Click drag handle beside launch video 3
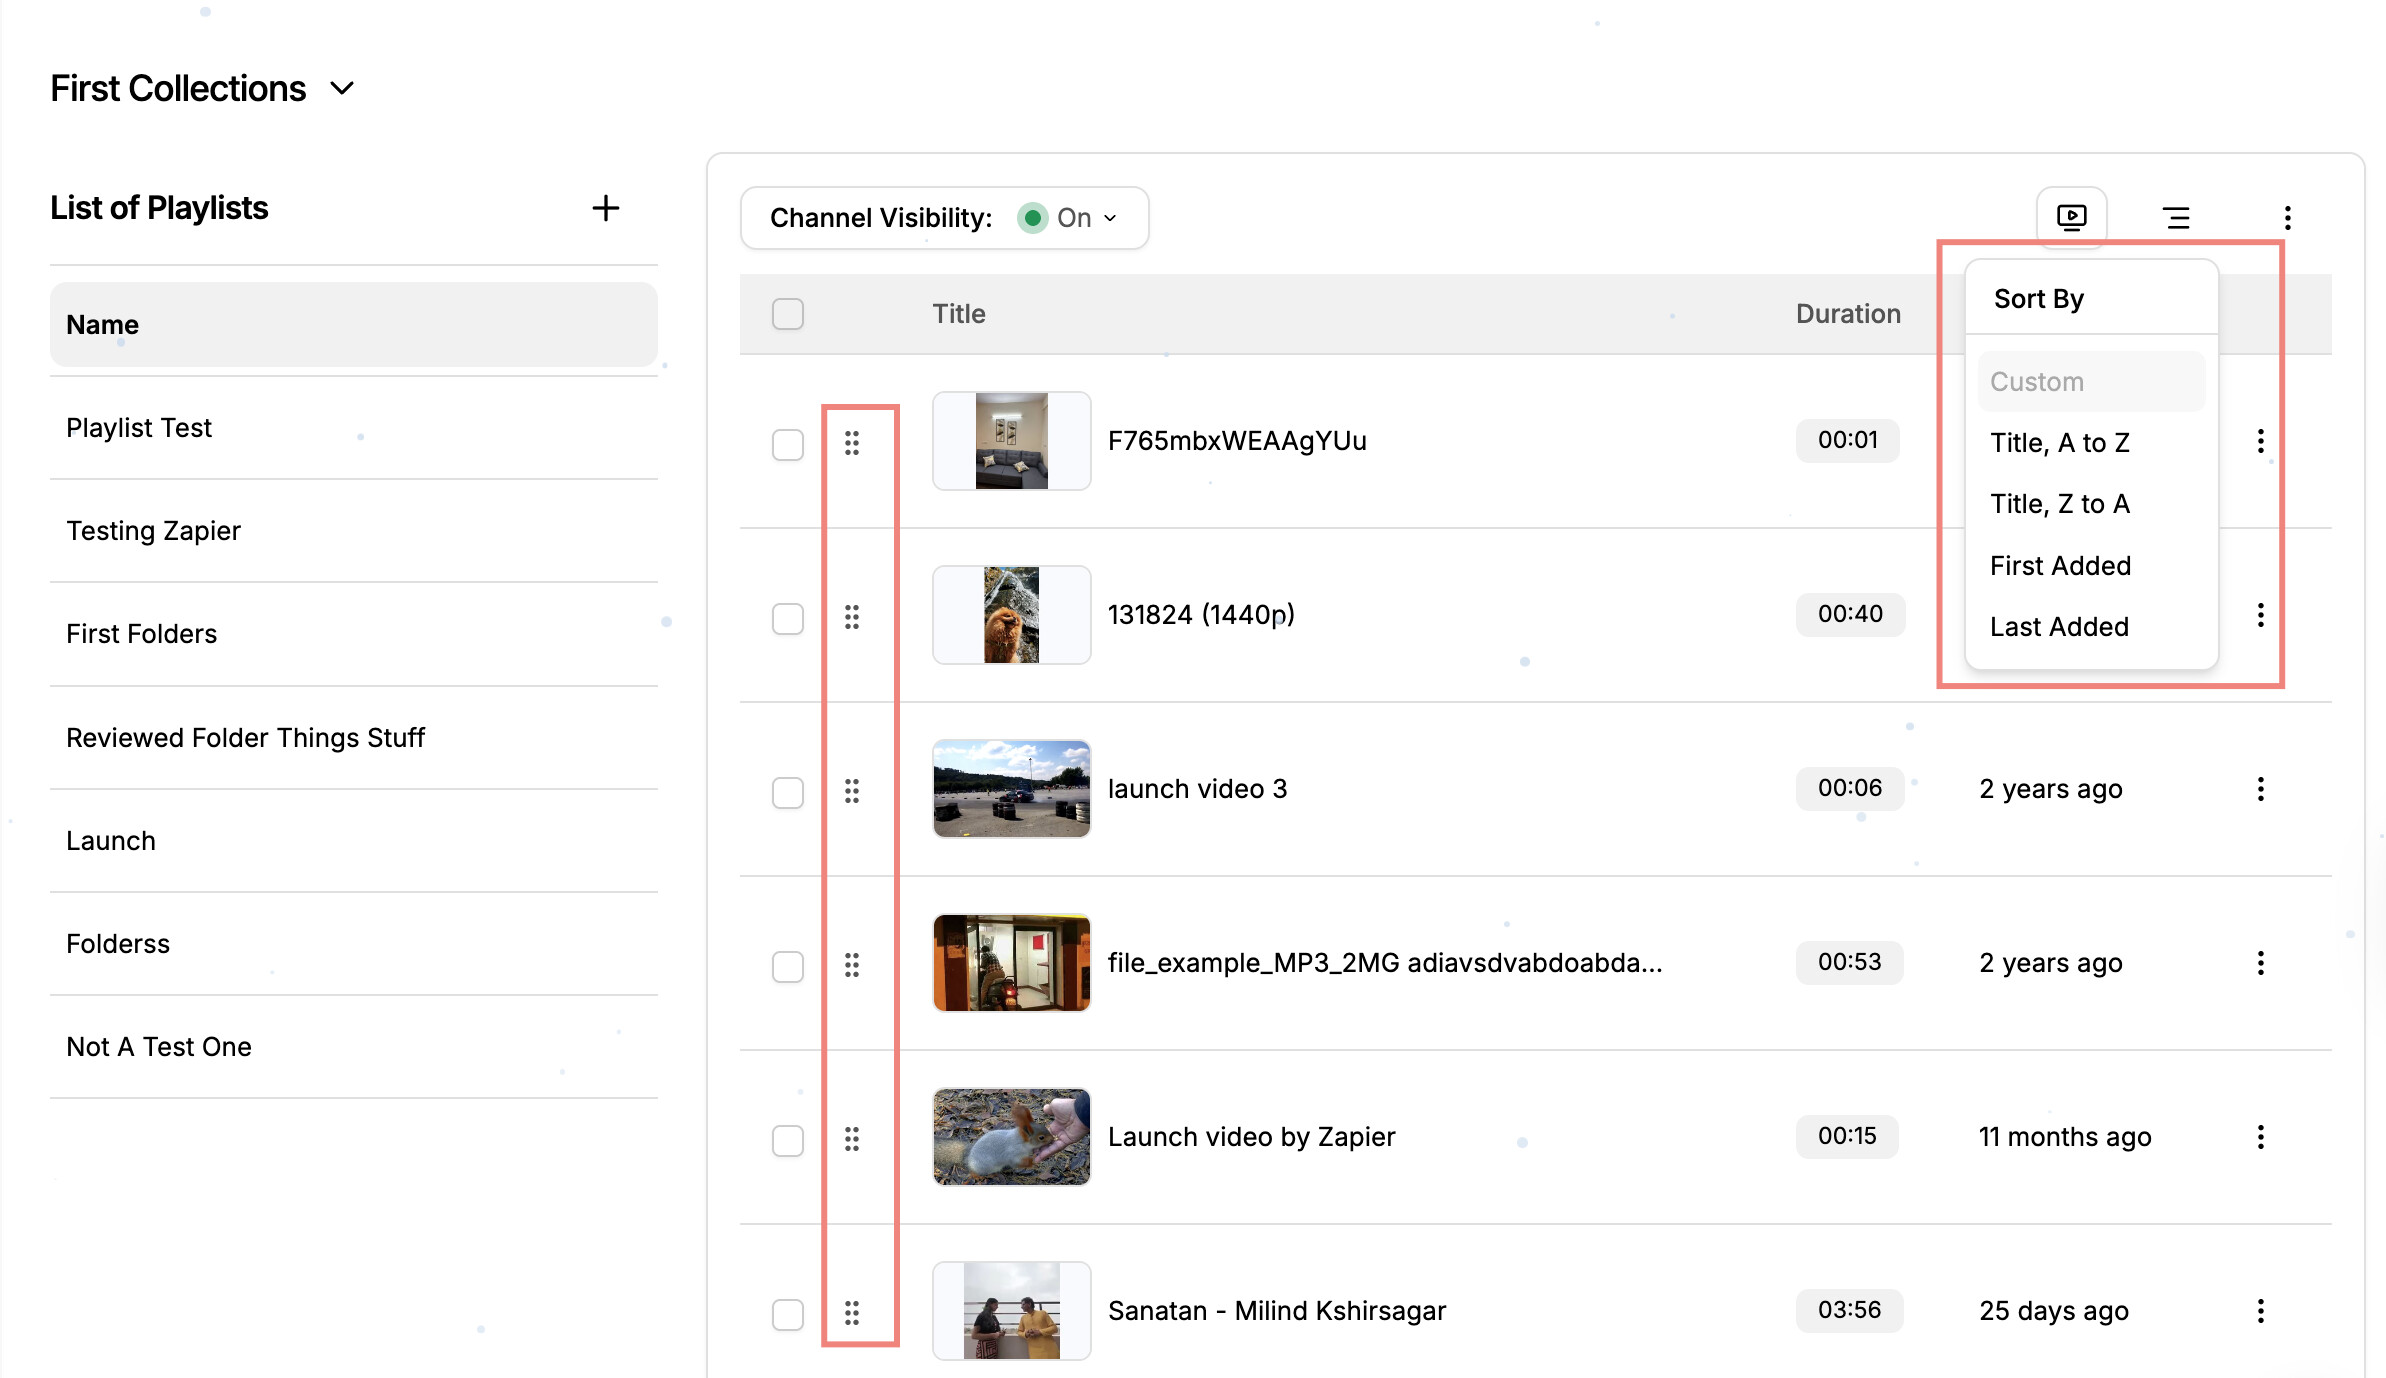 coord(852,790)
